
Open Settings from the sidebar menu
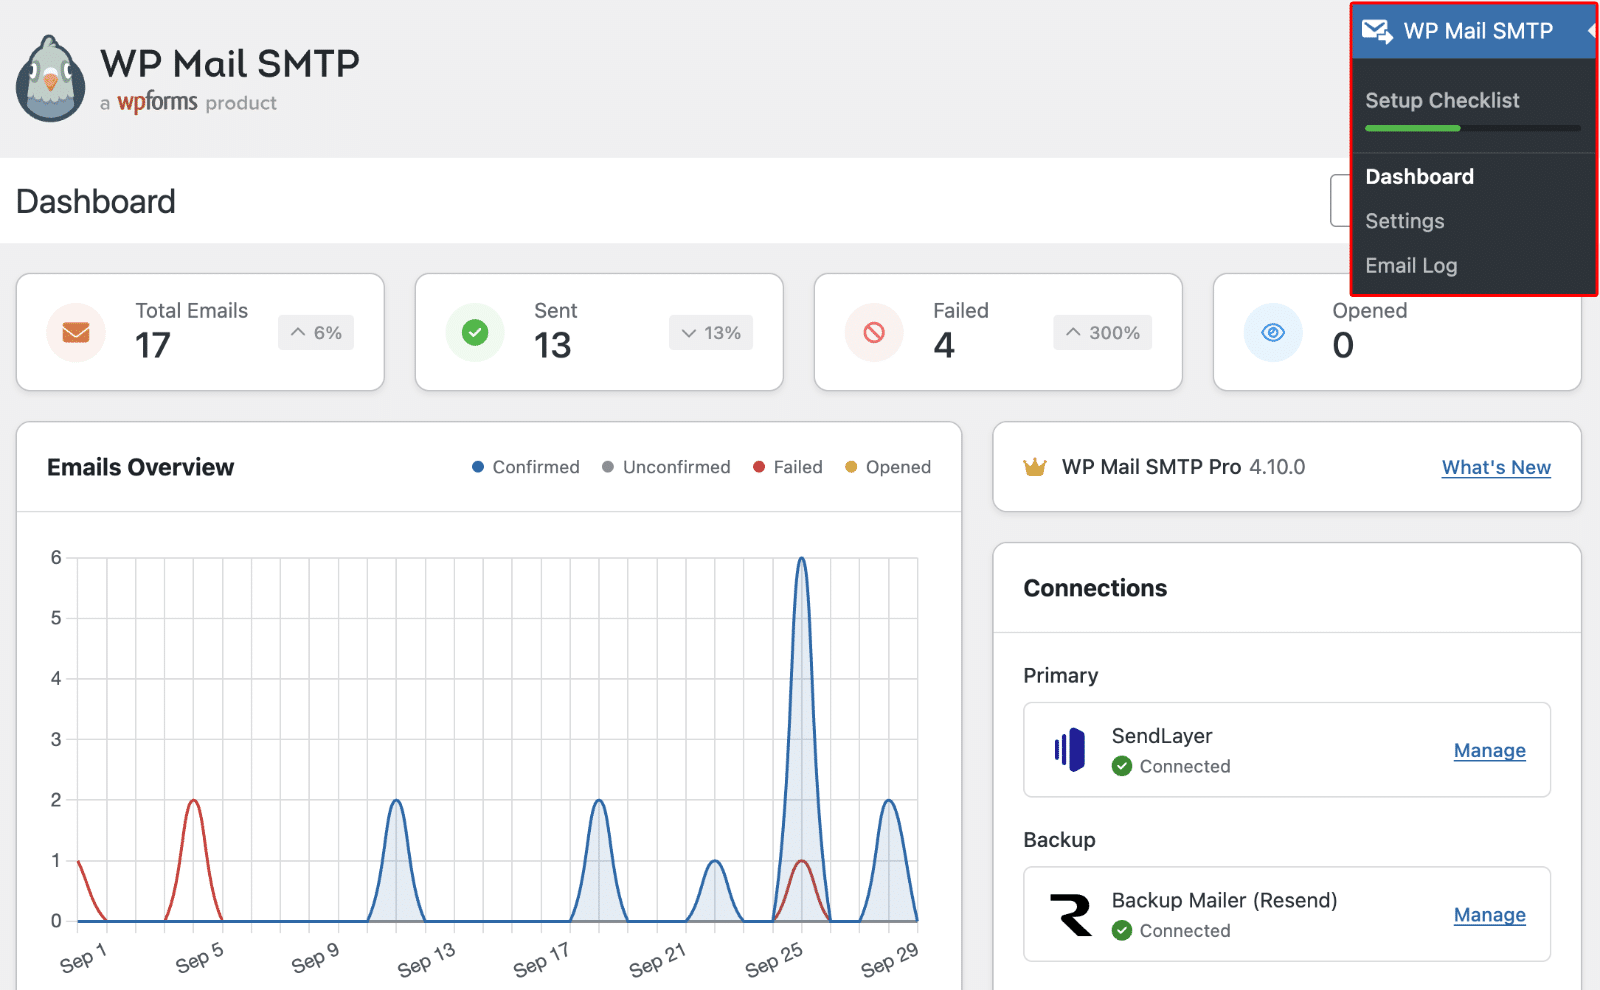pyautogui.click(x=1405, y=221)
